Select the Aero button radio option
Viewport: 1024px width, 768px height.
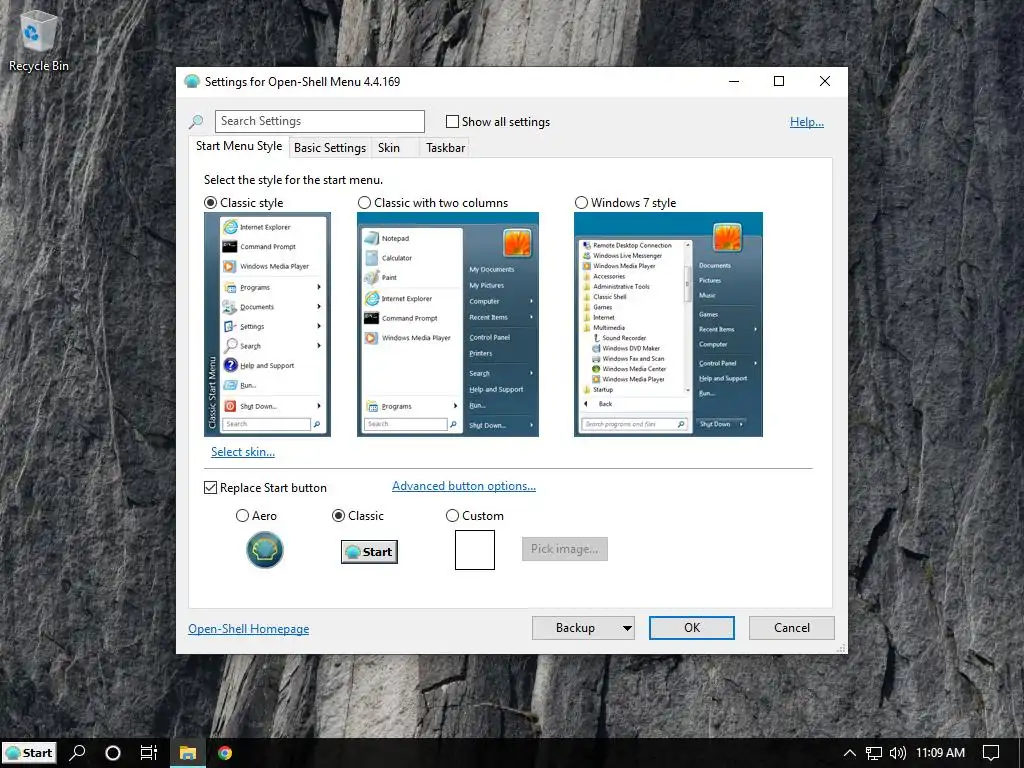click(x=242, y=516)
